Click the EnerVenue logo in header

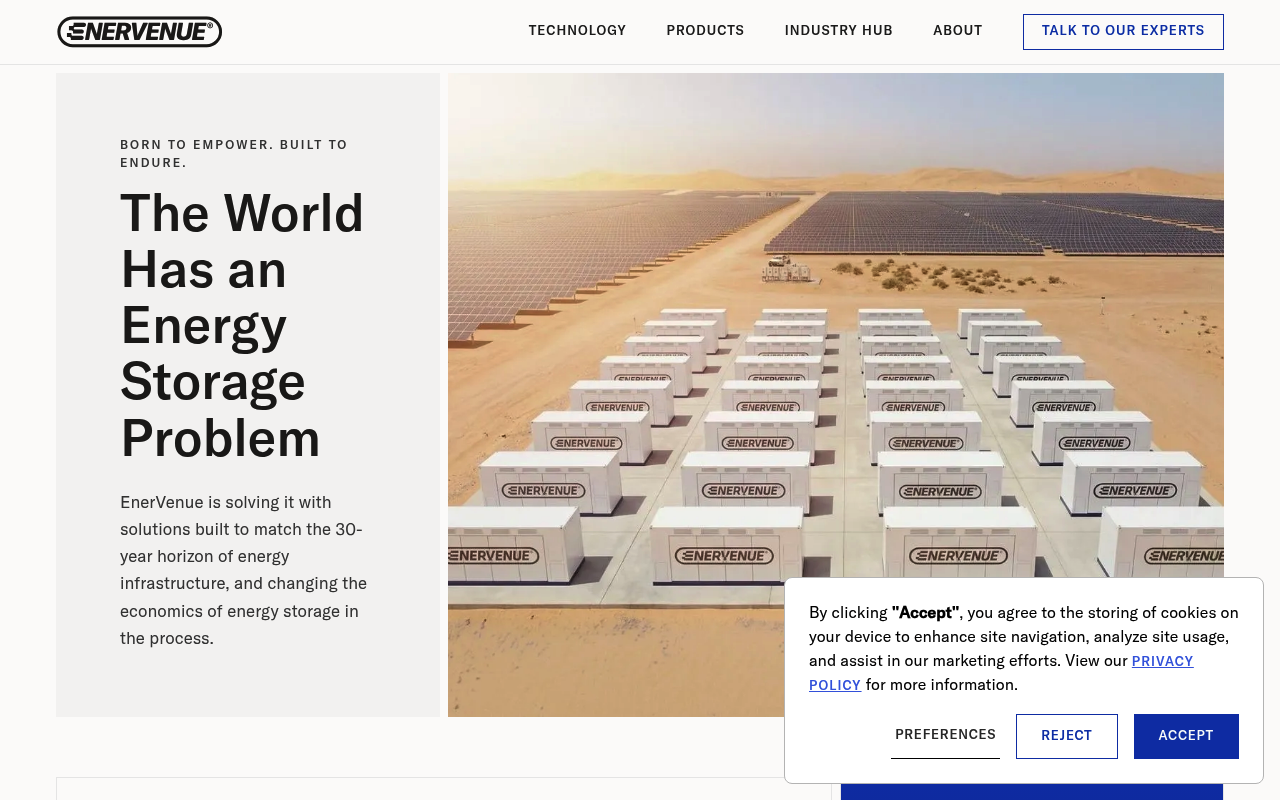(139, 32)
